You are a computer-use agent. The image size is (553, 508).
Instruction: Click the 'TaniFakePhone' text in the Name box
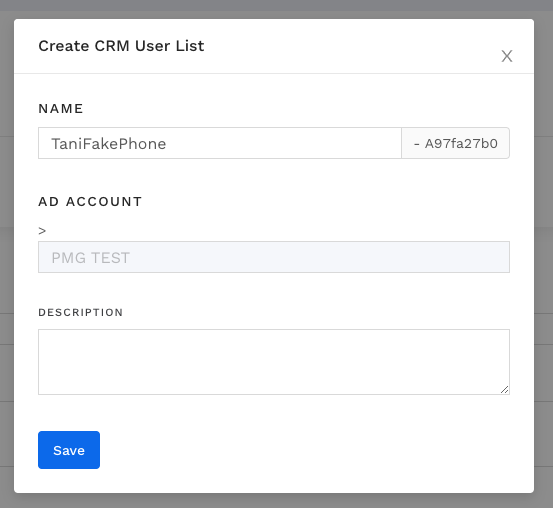[x=109, y=144]
